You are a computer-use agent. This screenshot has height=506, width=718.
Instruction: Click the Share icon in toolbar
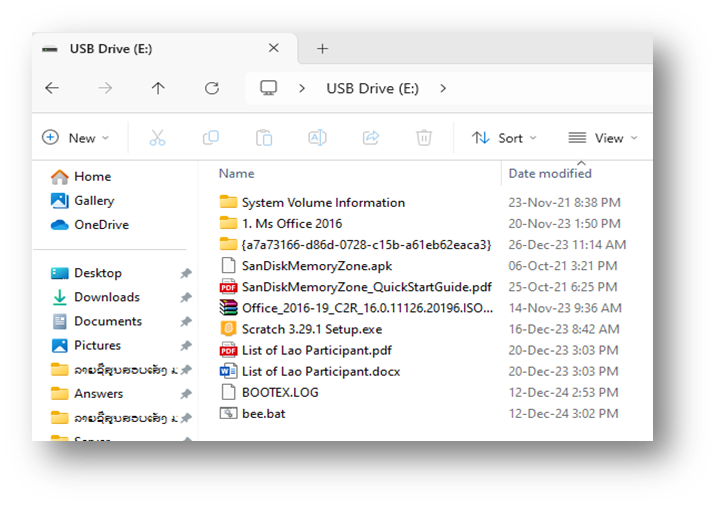point(371,138)
